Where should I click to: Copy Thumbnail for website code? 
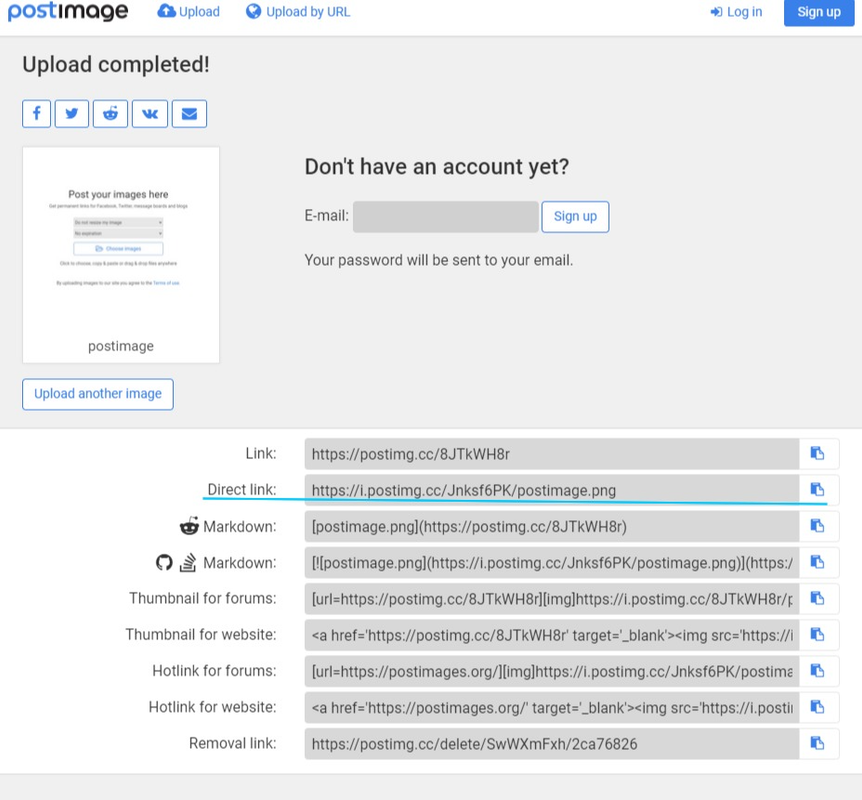click(817, 635)
